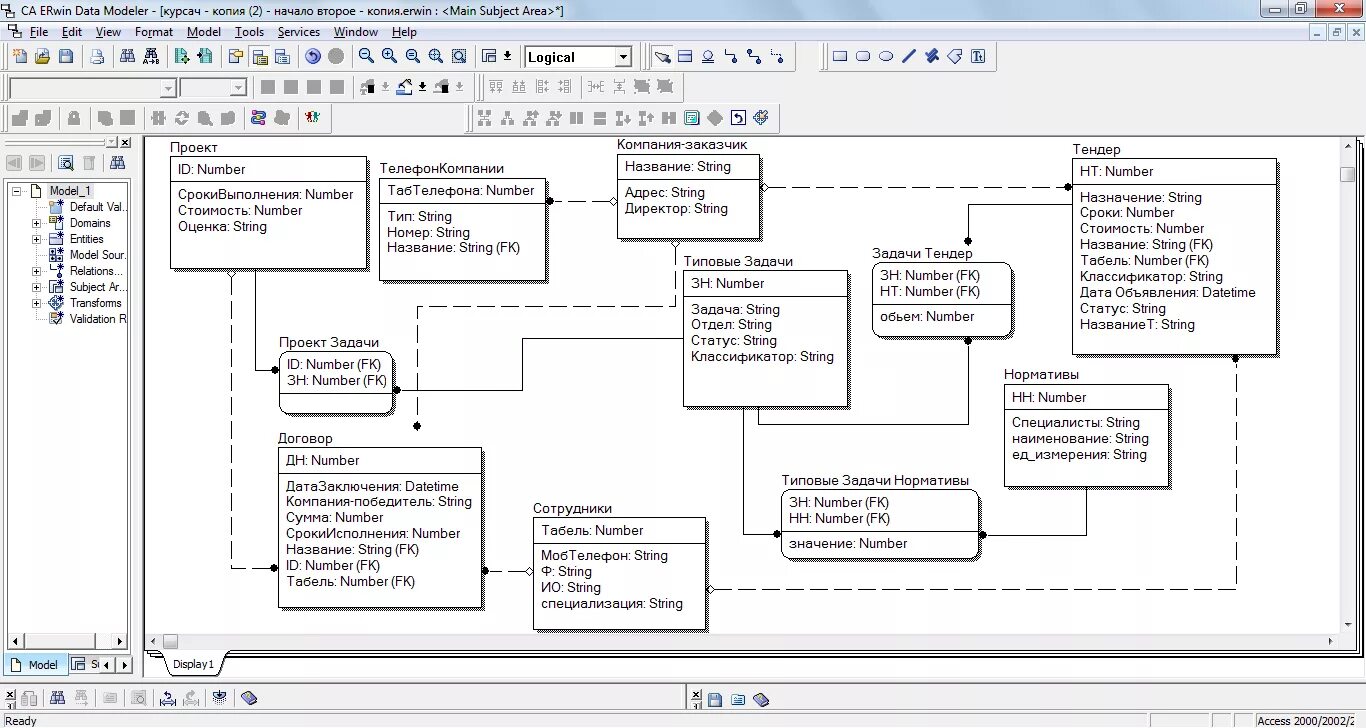Click 'Access 2000/2002/2' in status bar
This screenshot has width=1366, height=728.
point(1304,721)
